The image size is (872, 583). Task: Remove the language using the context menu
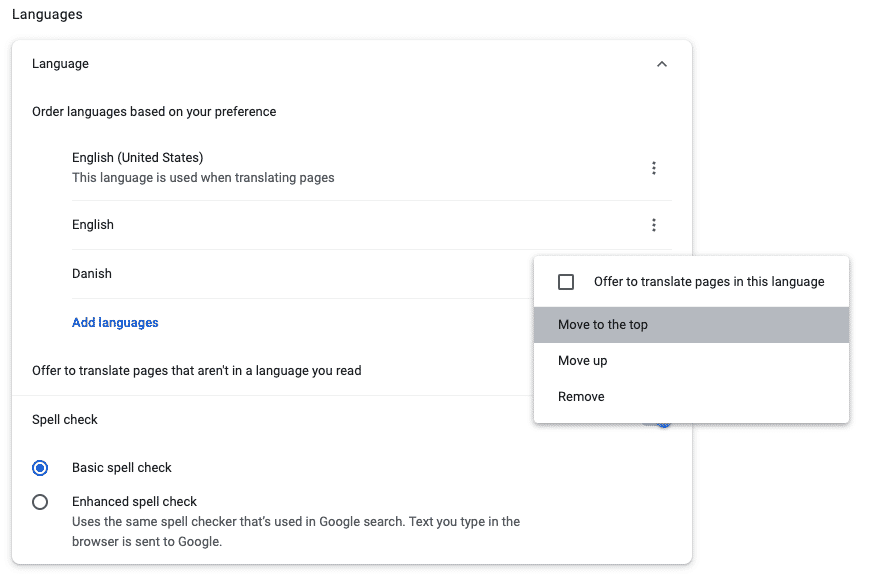coord(581,396)
